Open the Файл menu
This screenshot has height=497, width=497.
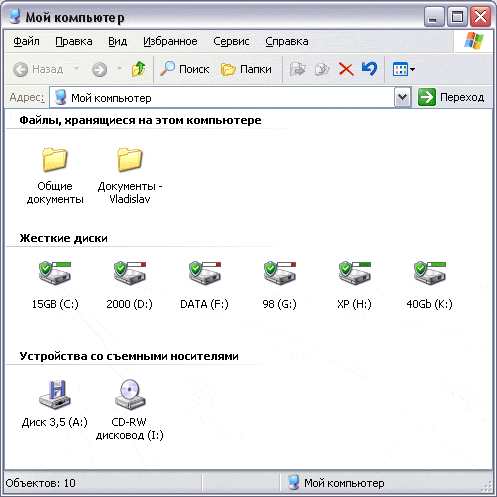[26, 41]
